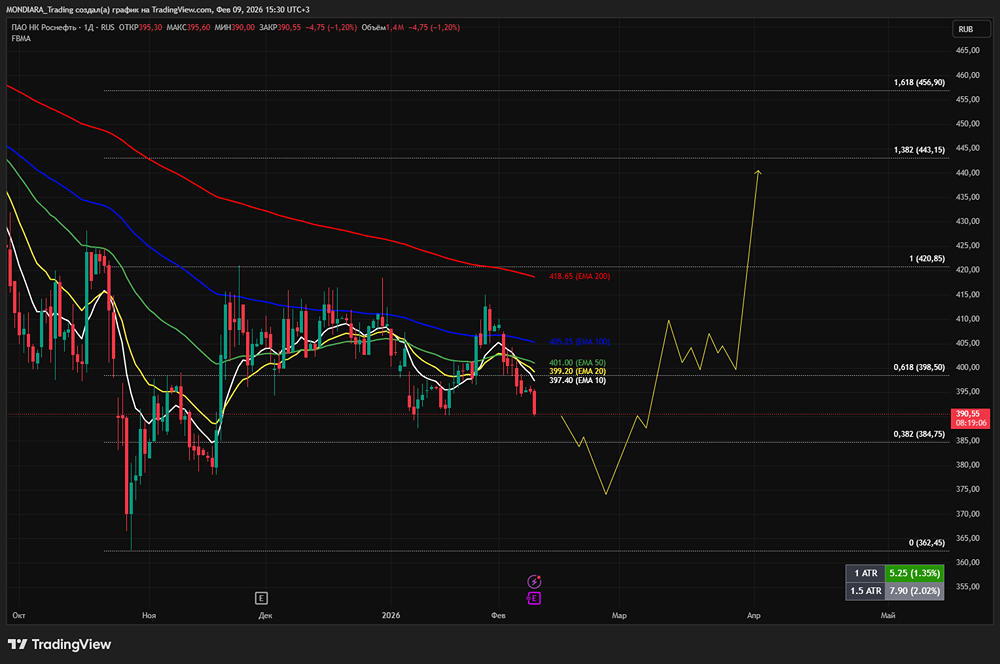1000x664 pixels.
Task: Click the 405.25 (EMA 100) blue label
Action: 579,342
